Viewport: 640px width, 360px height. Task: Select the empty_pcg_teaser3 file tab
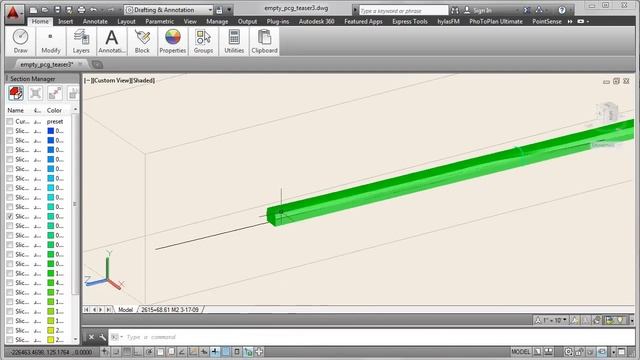[47, 64]
